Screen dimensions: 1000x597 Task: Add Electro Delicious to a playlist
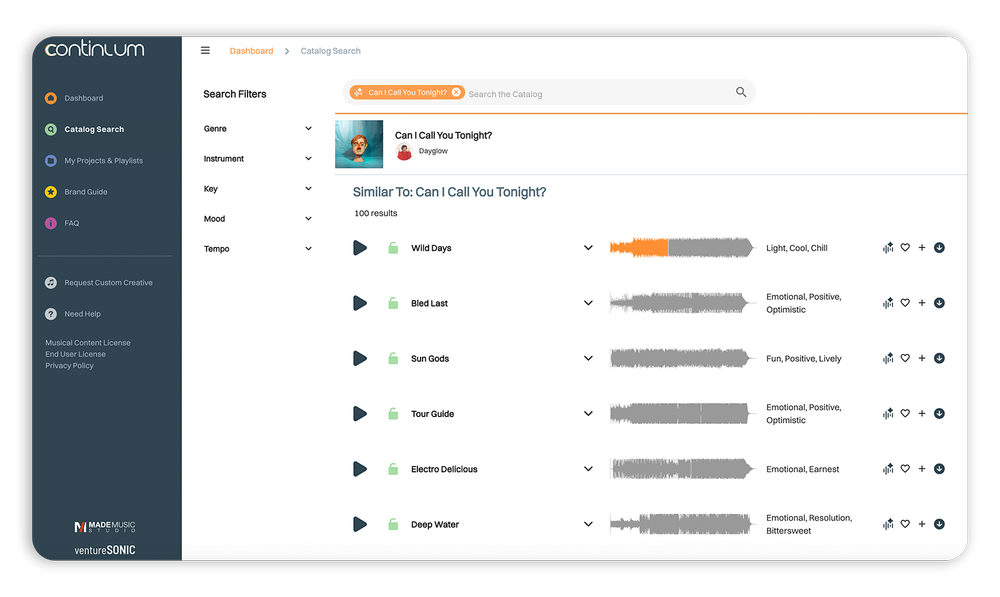coord(922,469)
